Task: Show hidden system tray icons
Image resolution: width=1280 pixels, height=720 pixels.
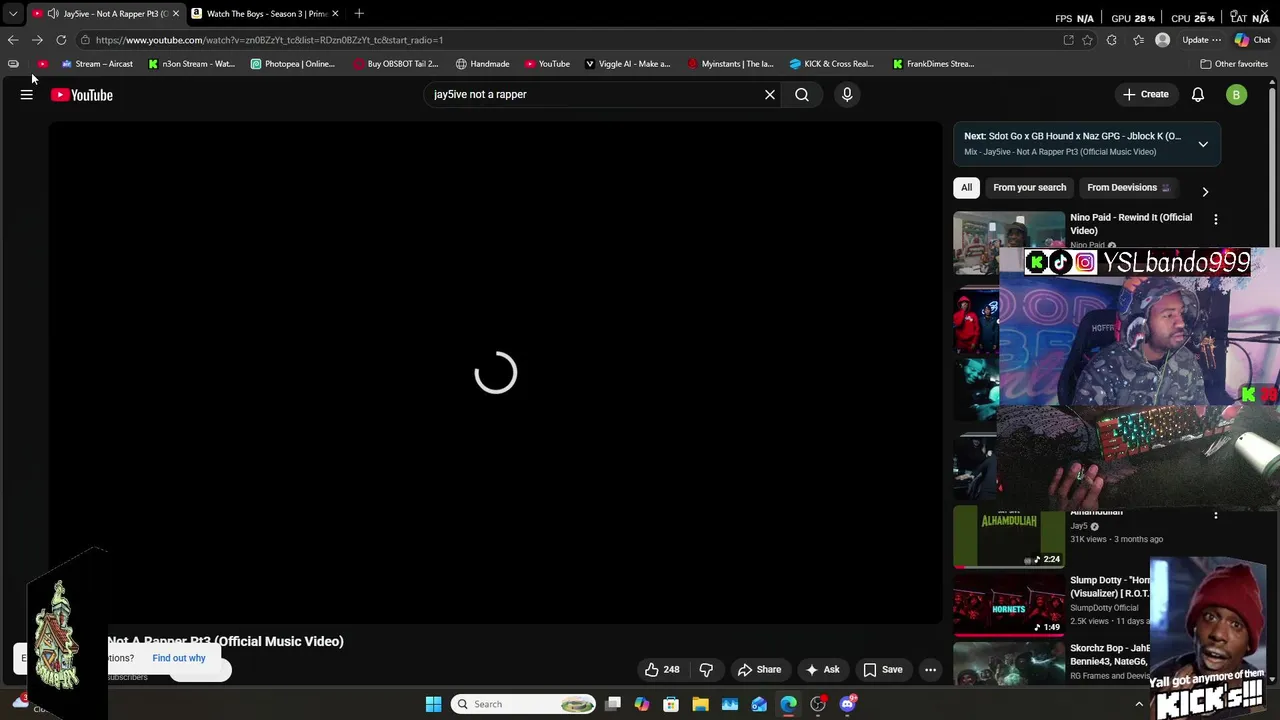Action: coord(1139,704)
